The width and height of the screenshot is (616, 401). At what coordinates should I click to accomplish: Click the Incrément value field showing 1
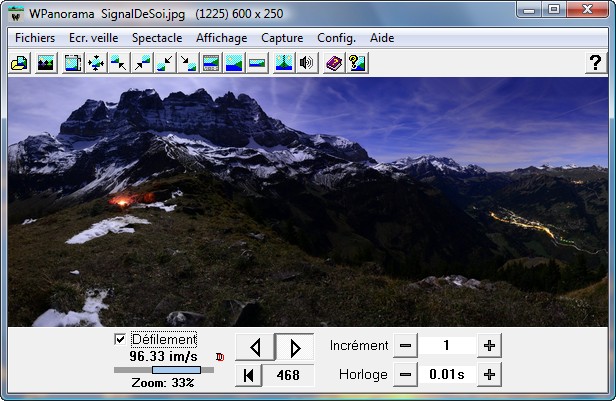tap(447, 346)
